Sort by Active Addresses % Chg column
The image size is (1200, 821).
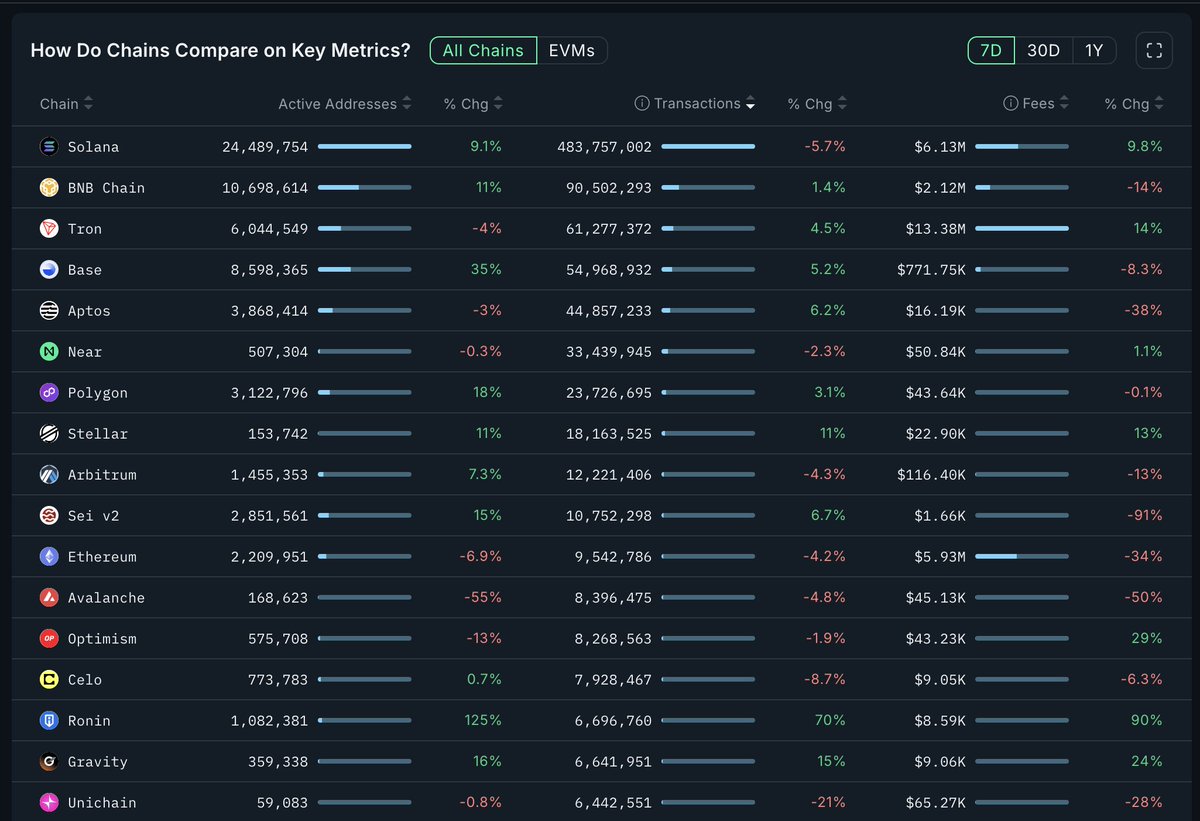pos(473,104)
